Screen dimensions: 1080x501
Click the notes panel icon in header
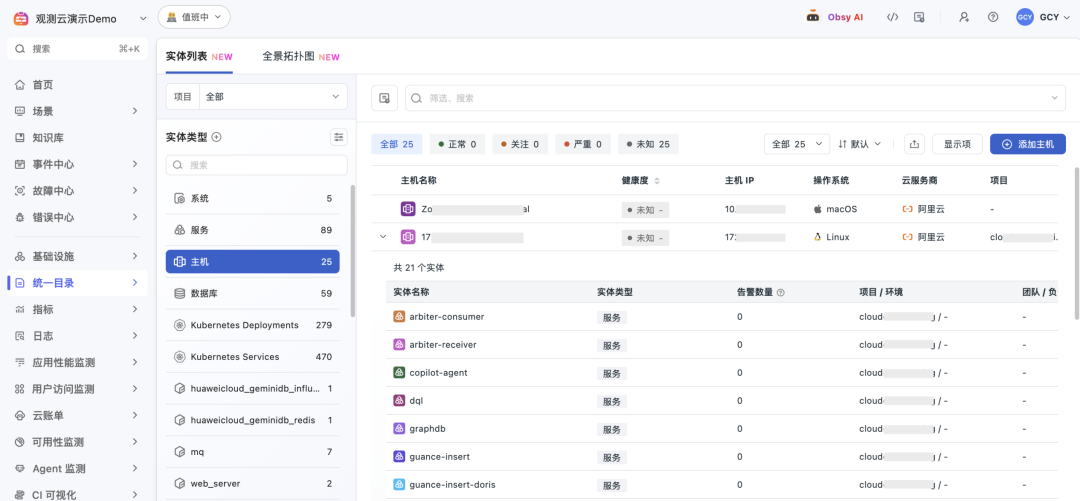(x=919, y=17)
